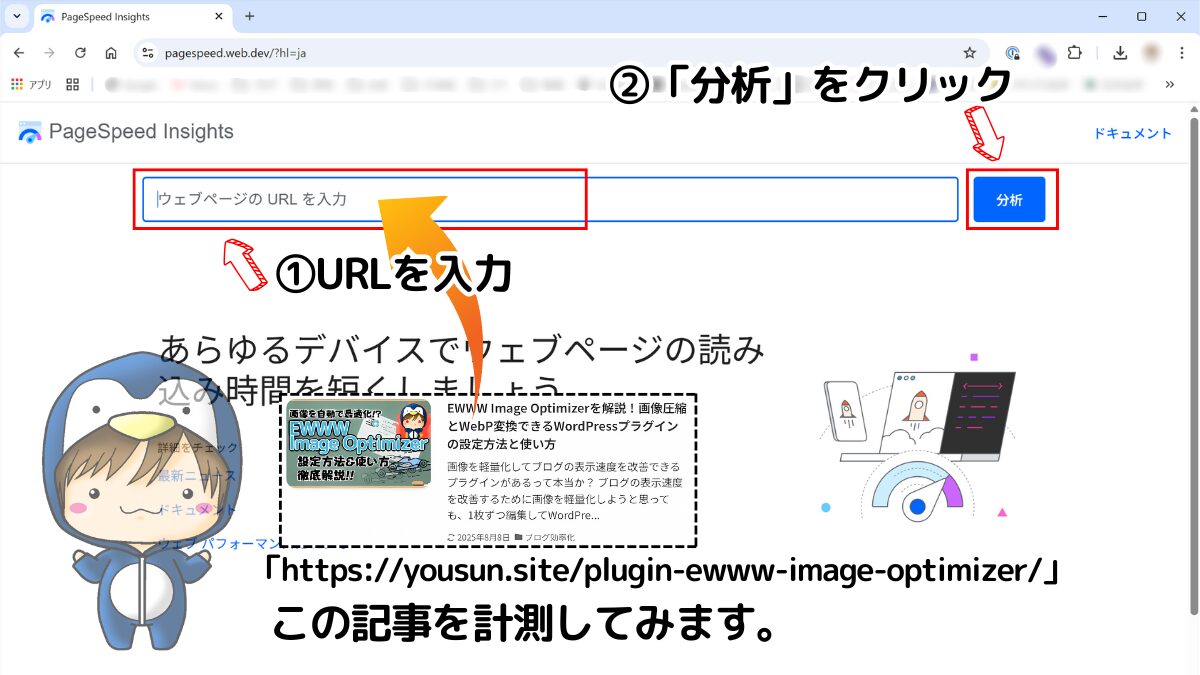Screen dimensions: 1200x675
Task: Click the blue 分析 button
Action: click(x=1010, y=200)
